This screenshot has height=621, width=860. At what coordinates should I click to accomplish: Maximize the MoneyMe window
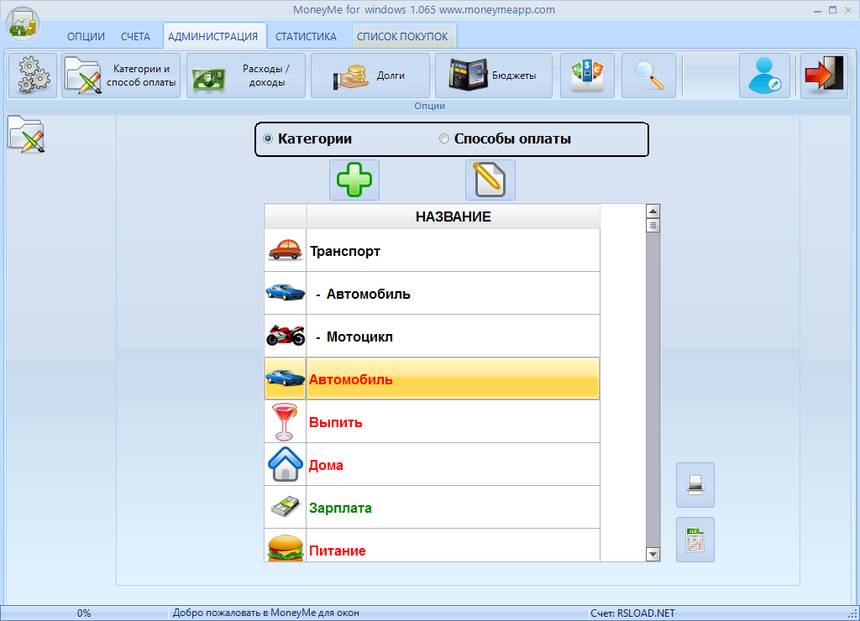833,10
